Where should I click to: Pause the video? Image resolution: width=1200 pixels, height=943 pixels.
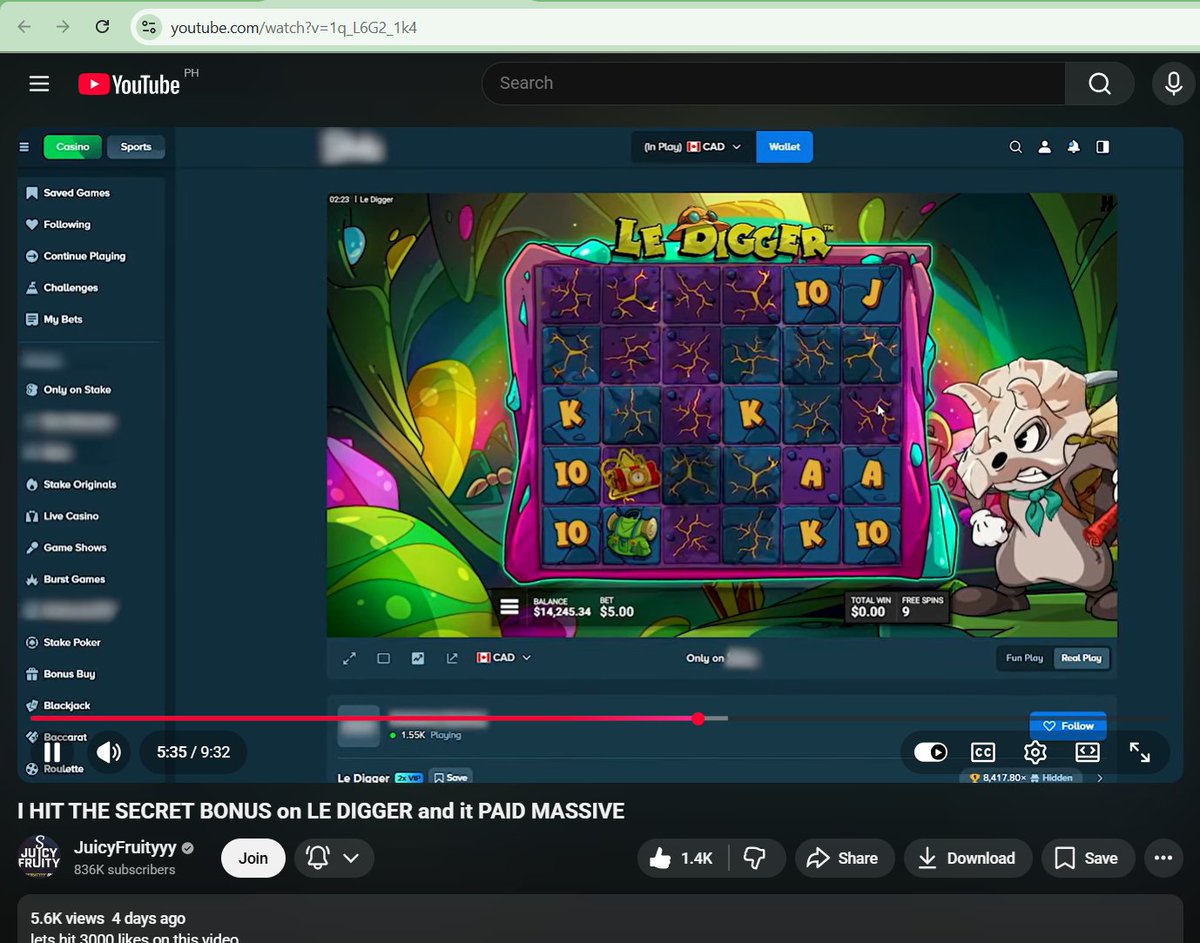(52, 752)
